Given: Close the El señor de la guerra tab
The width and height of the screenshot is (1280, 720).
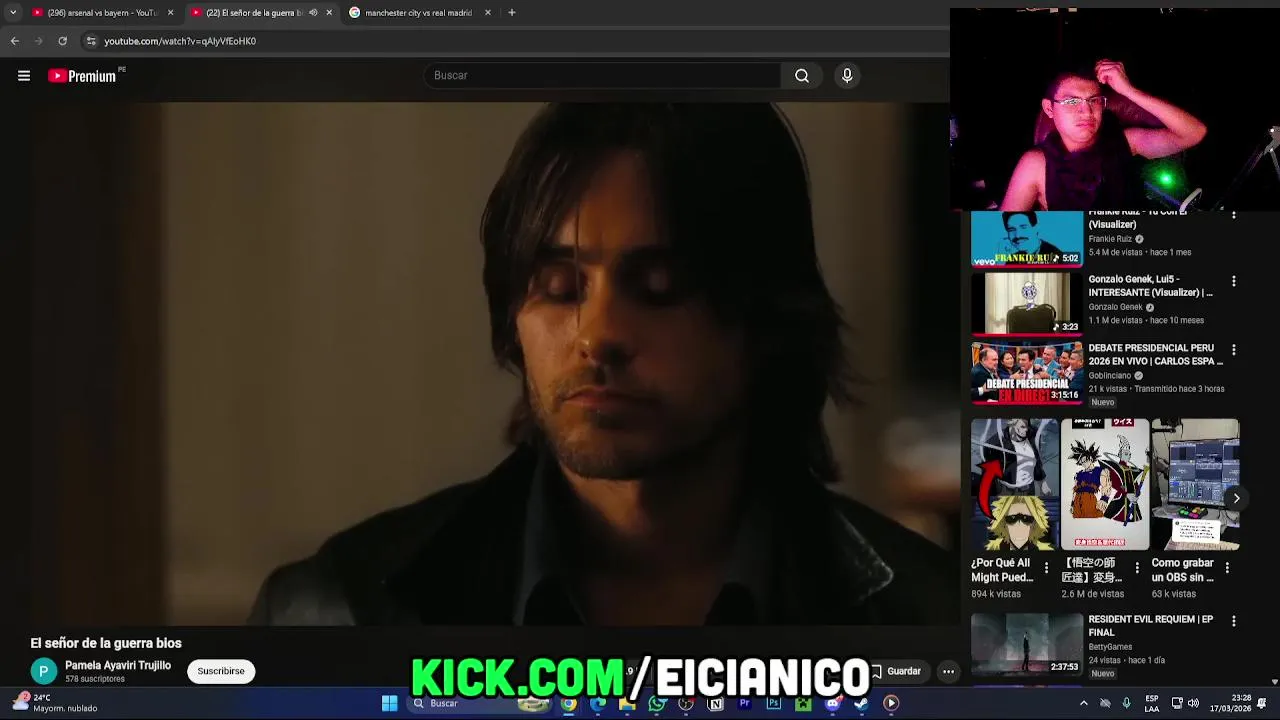Looking at the screenshot, I should [x=329, y=13].
